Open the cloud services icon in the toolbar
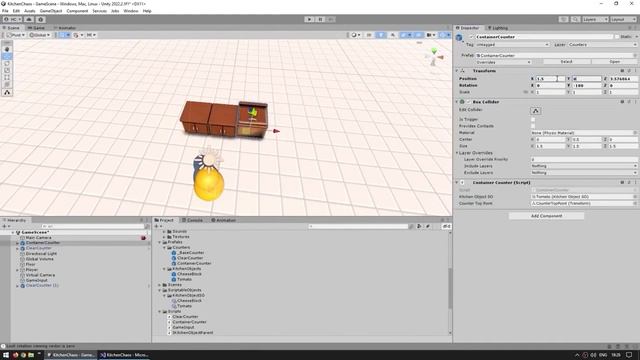 point(29,19)
